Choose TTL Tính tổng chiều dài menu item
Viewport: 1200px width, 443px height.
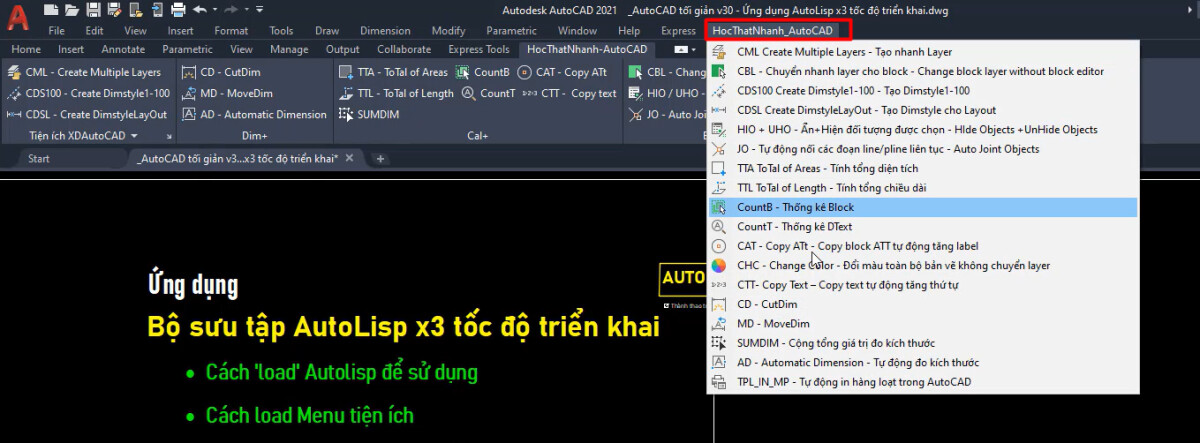pos(923,187)
